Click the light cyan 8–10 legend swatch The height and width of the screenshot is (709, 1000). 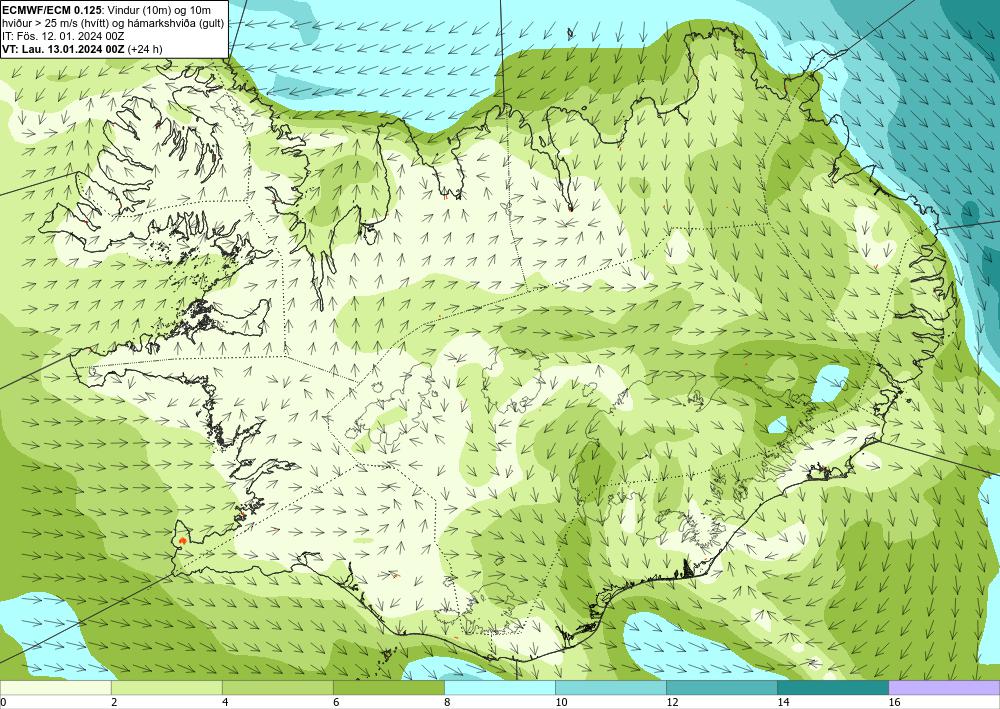pyautogui.click(x=499, y=688)
